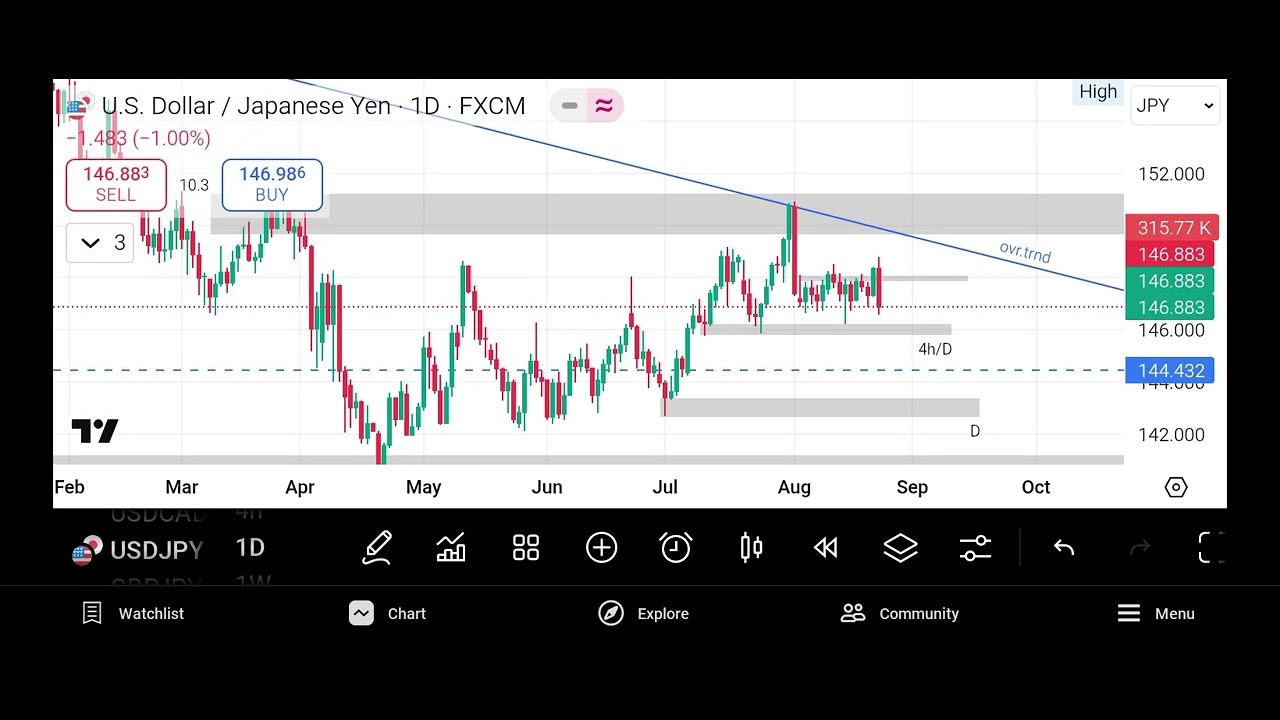Tap the gray dash market status pill
The image size is (1280, 720).
569,106
